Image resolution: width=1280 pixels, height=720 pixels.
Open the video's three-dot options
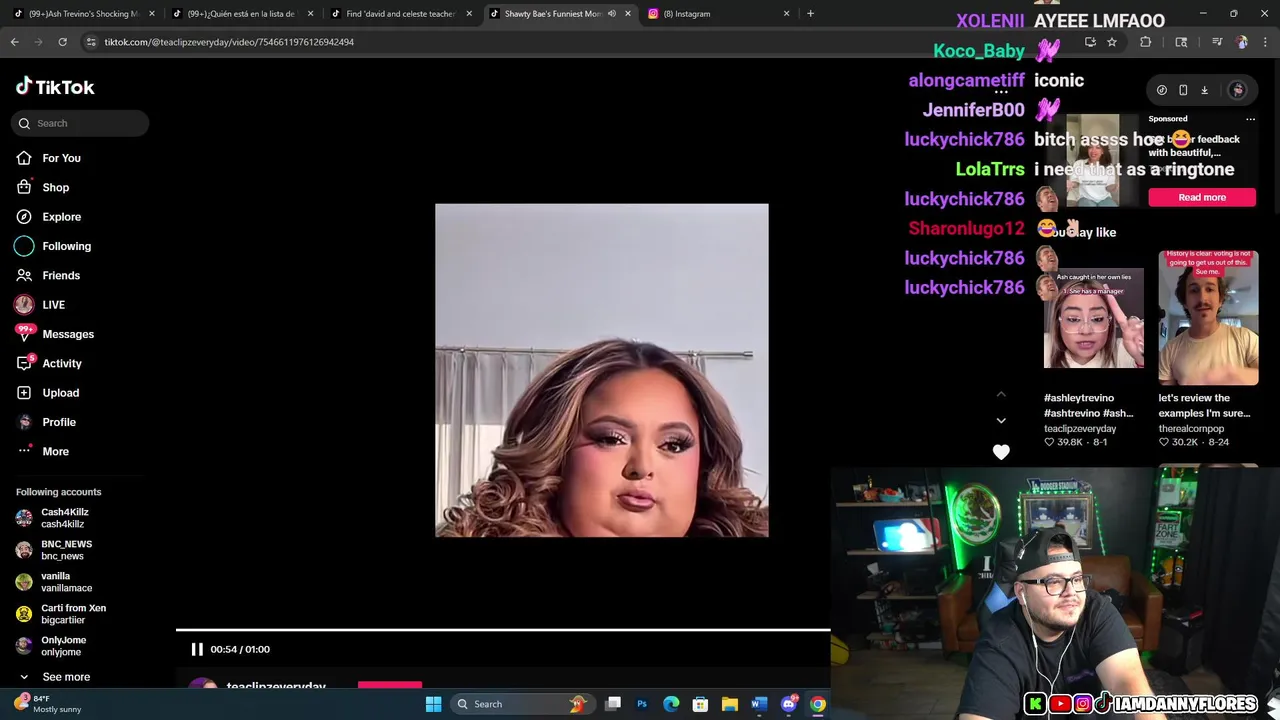click(x=1001, y=92)
